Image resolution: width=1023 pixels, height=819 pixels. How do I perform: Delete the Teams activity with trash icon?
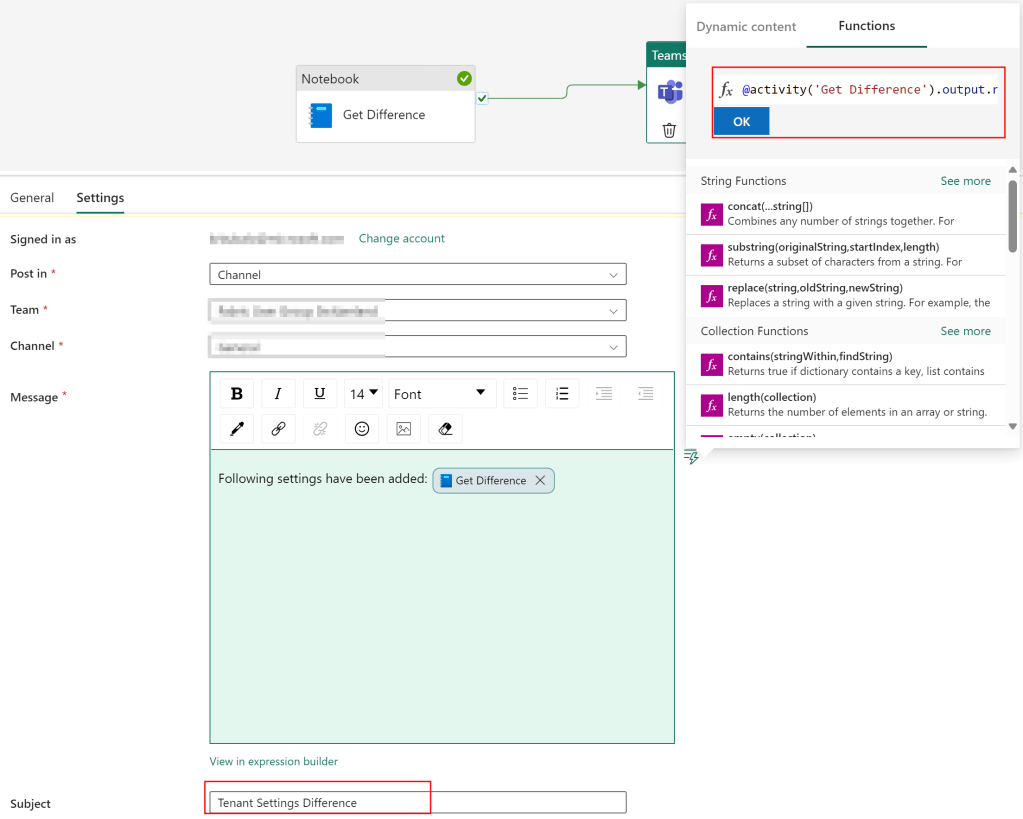(669, 130)
